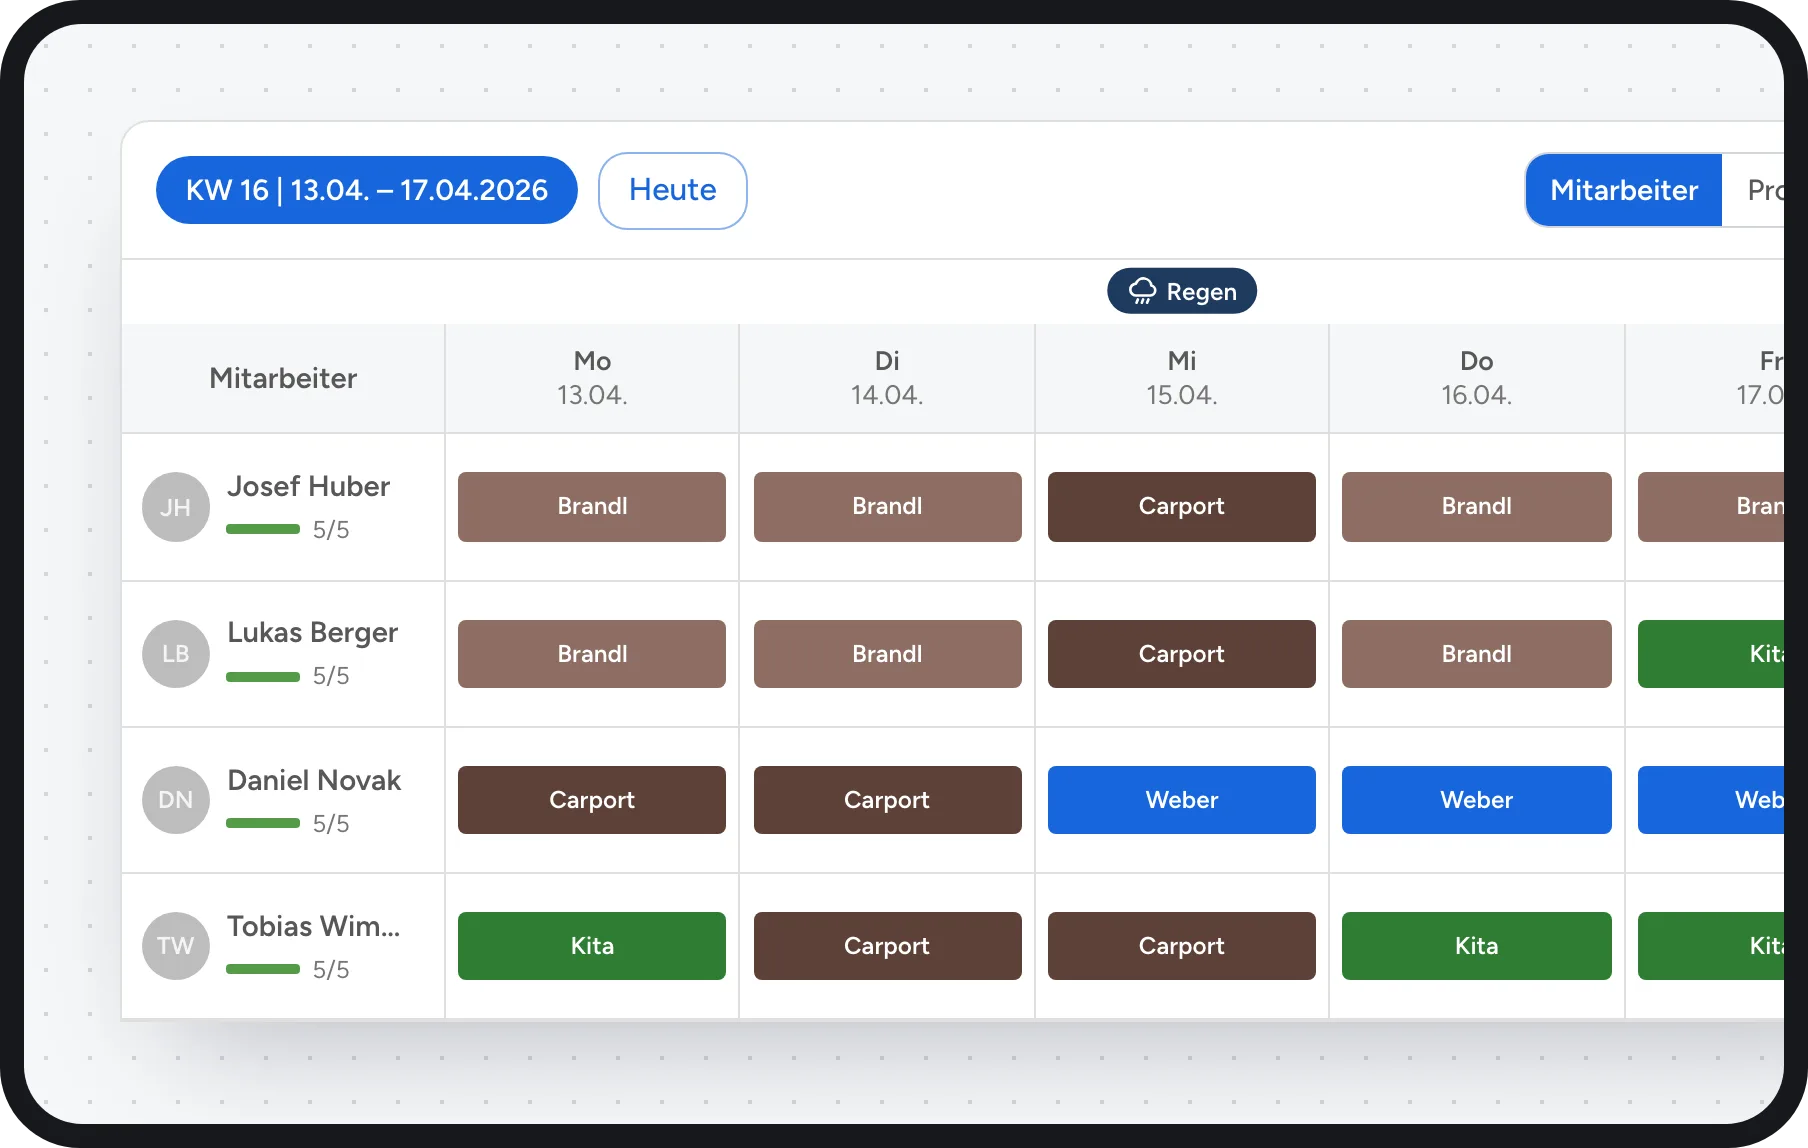Click Josef Huber's JH avatar

pyautogui.click(x=176, y=507)
